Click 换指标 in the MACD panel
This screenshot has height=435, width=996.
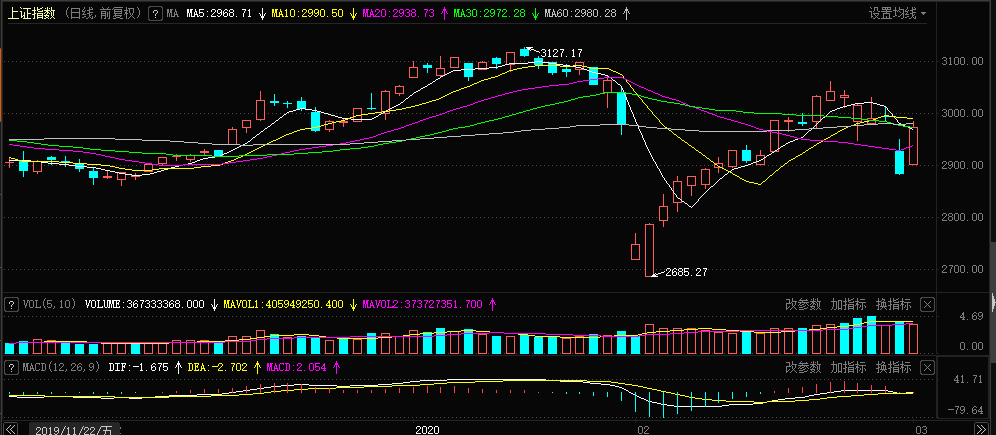[893, 368]
